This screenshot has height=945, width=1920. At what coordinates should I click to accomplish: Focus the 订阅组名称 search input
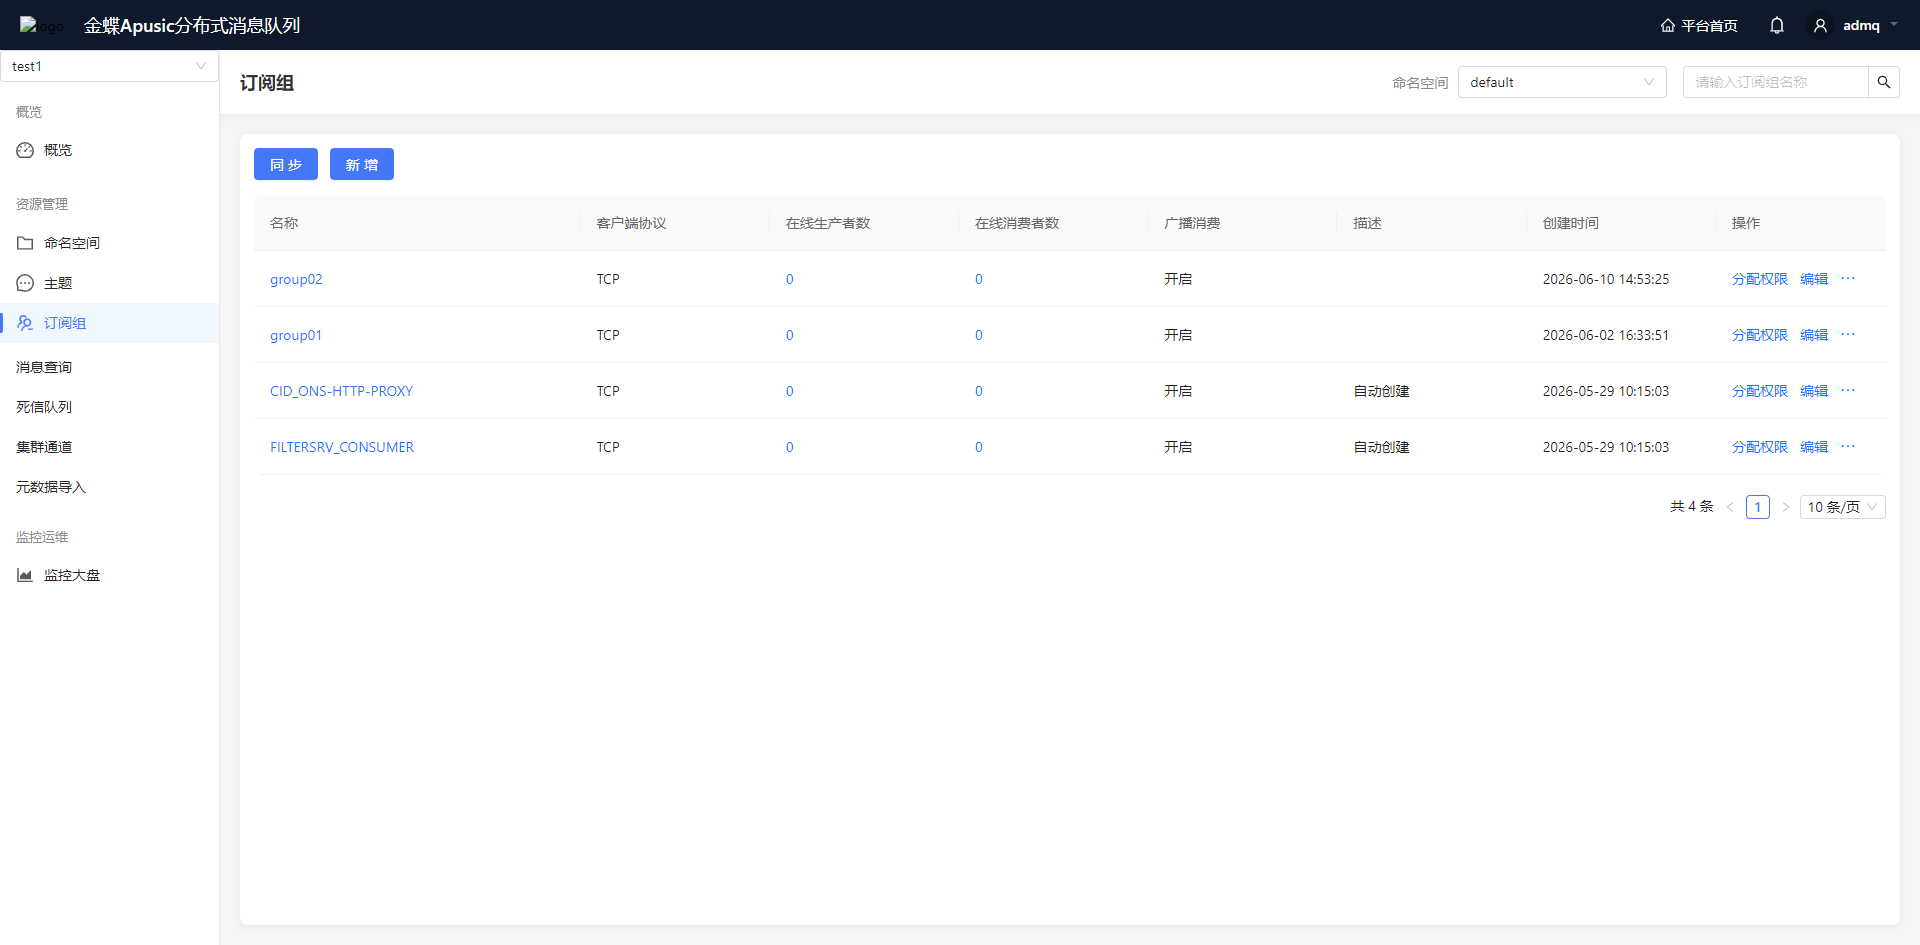point(1776,82)
